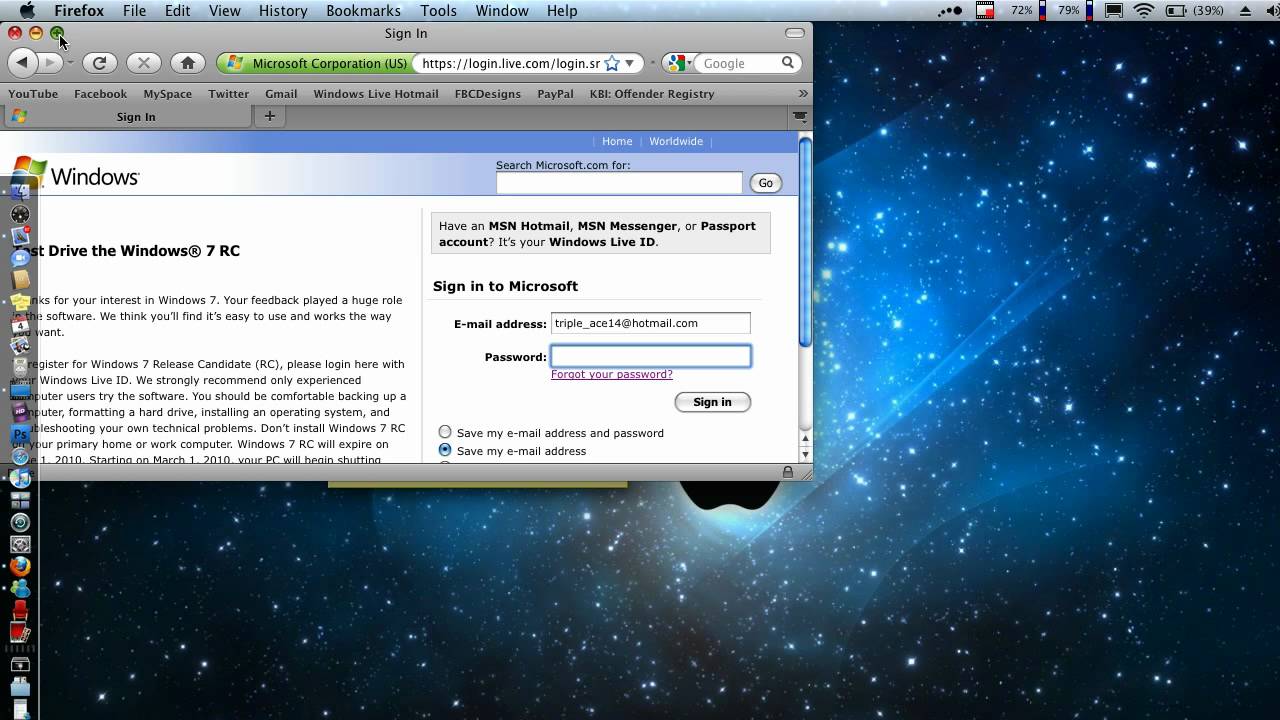1280x720 pixels.
Task: Open the PayPal bookmark
Action: click(x=555, y=93)
